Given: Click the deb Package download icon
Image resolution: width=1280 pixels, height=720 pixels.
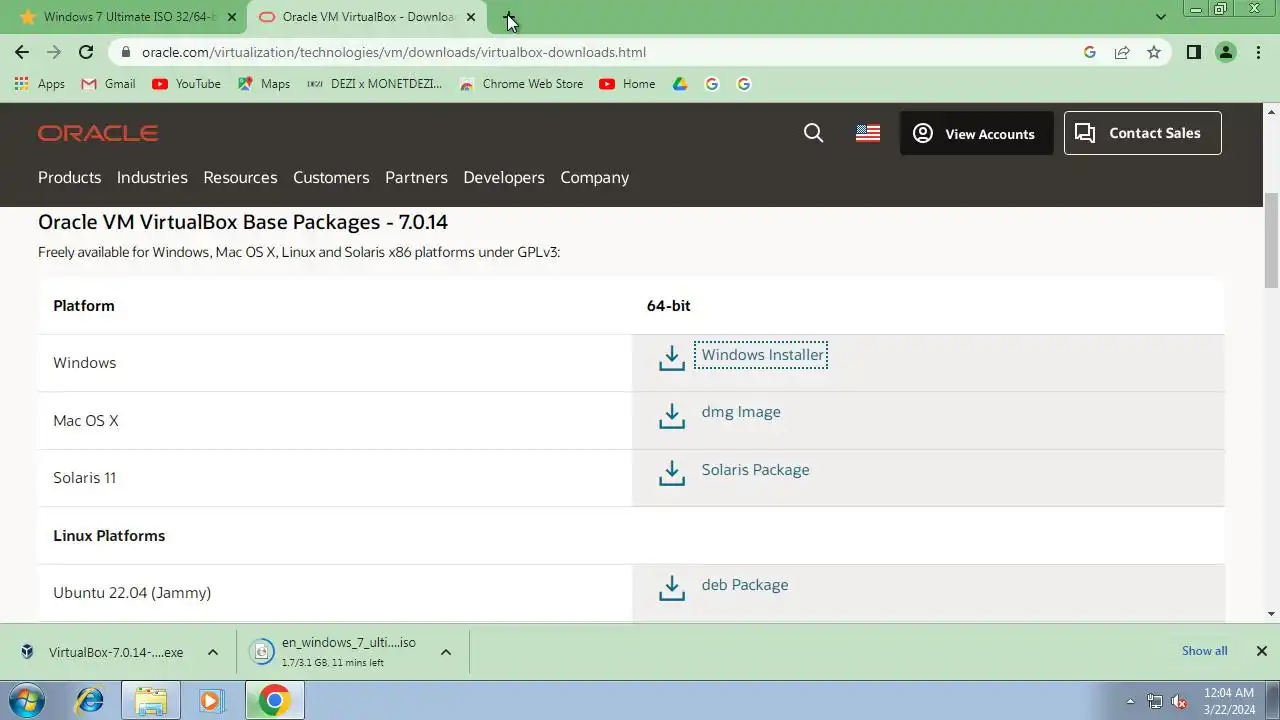Looking at the screenshot, I should 672,588.
